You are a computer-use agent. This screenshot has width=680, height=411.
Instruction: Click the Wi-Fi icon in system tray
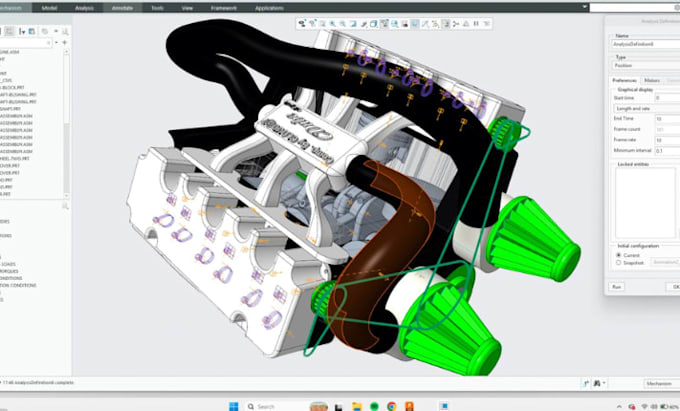645,407
